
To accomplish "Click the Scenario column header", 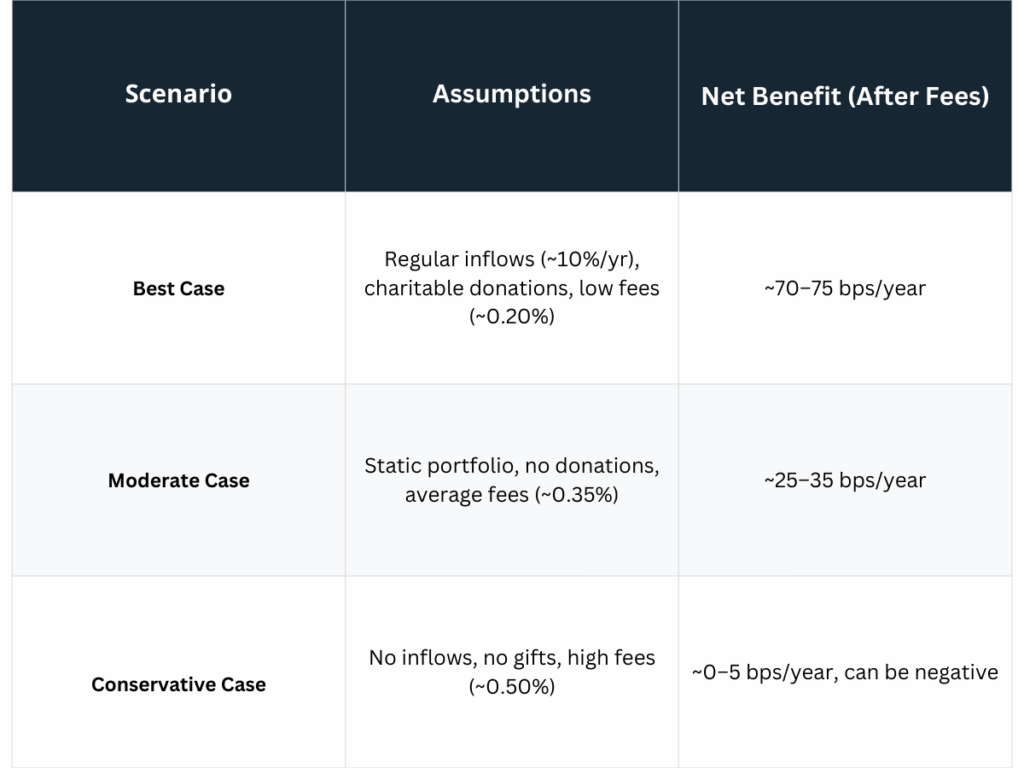I will (x=178, y=94).
